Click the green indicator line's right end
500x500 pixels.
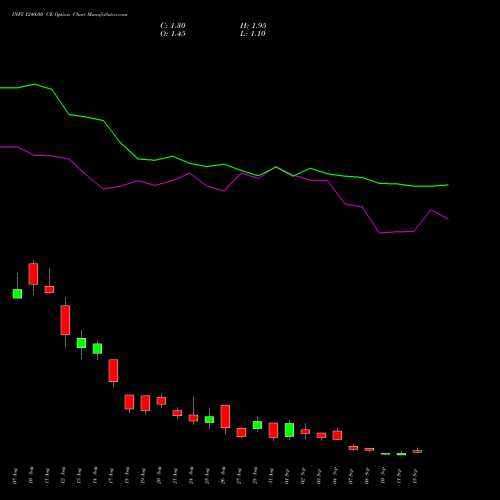[448, 185]
